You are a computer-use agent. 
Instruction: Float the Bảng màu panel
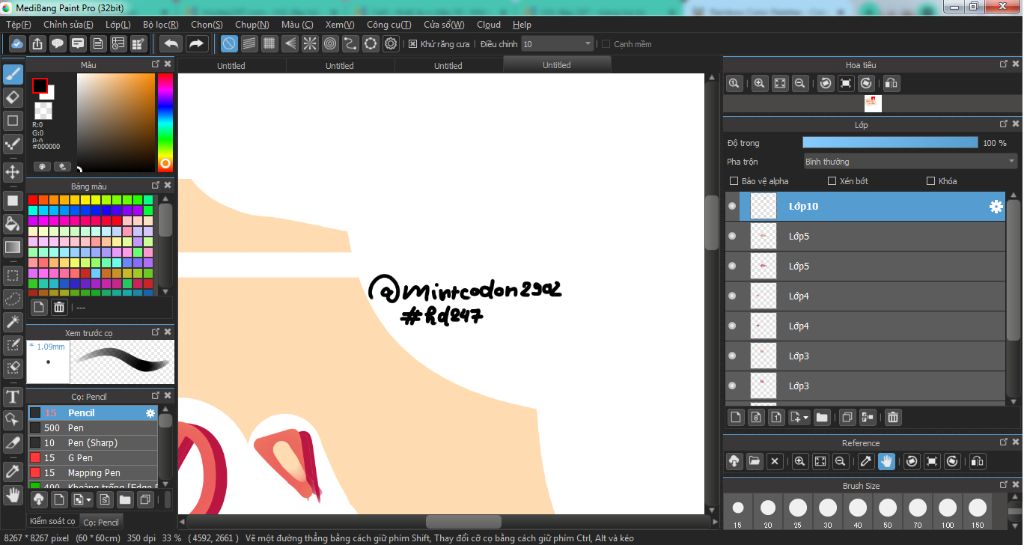point(155,185)
